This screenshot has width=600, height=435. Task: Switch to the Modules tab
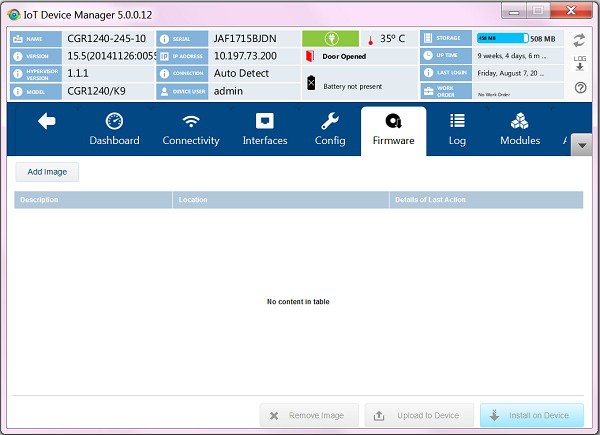[x=520, y=130]
